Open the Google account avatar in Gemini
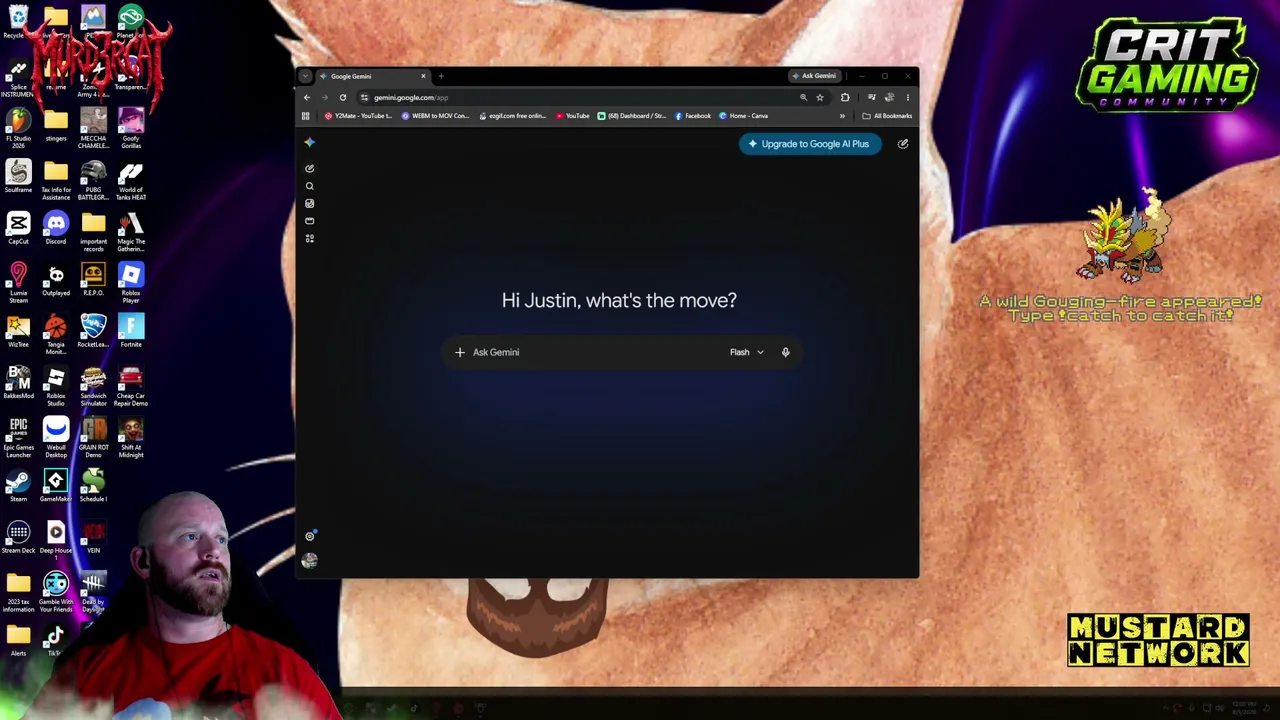Image resolution: width=1280 pixels, height=720 pixels. coord(309,561)
